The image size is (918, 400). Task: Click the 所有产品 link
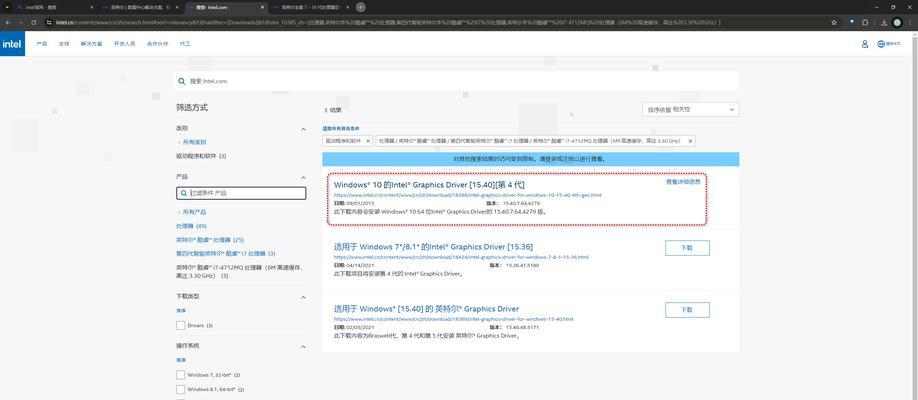(193, 212)
